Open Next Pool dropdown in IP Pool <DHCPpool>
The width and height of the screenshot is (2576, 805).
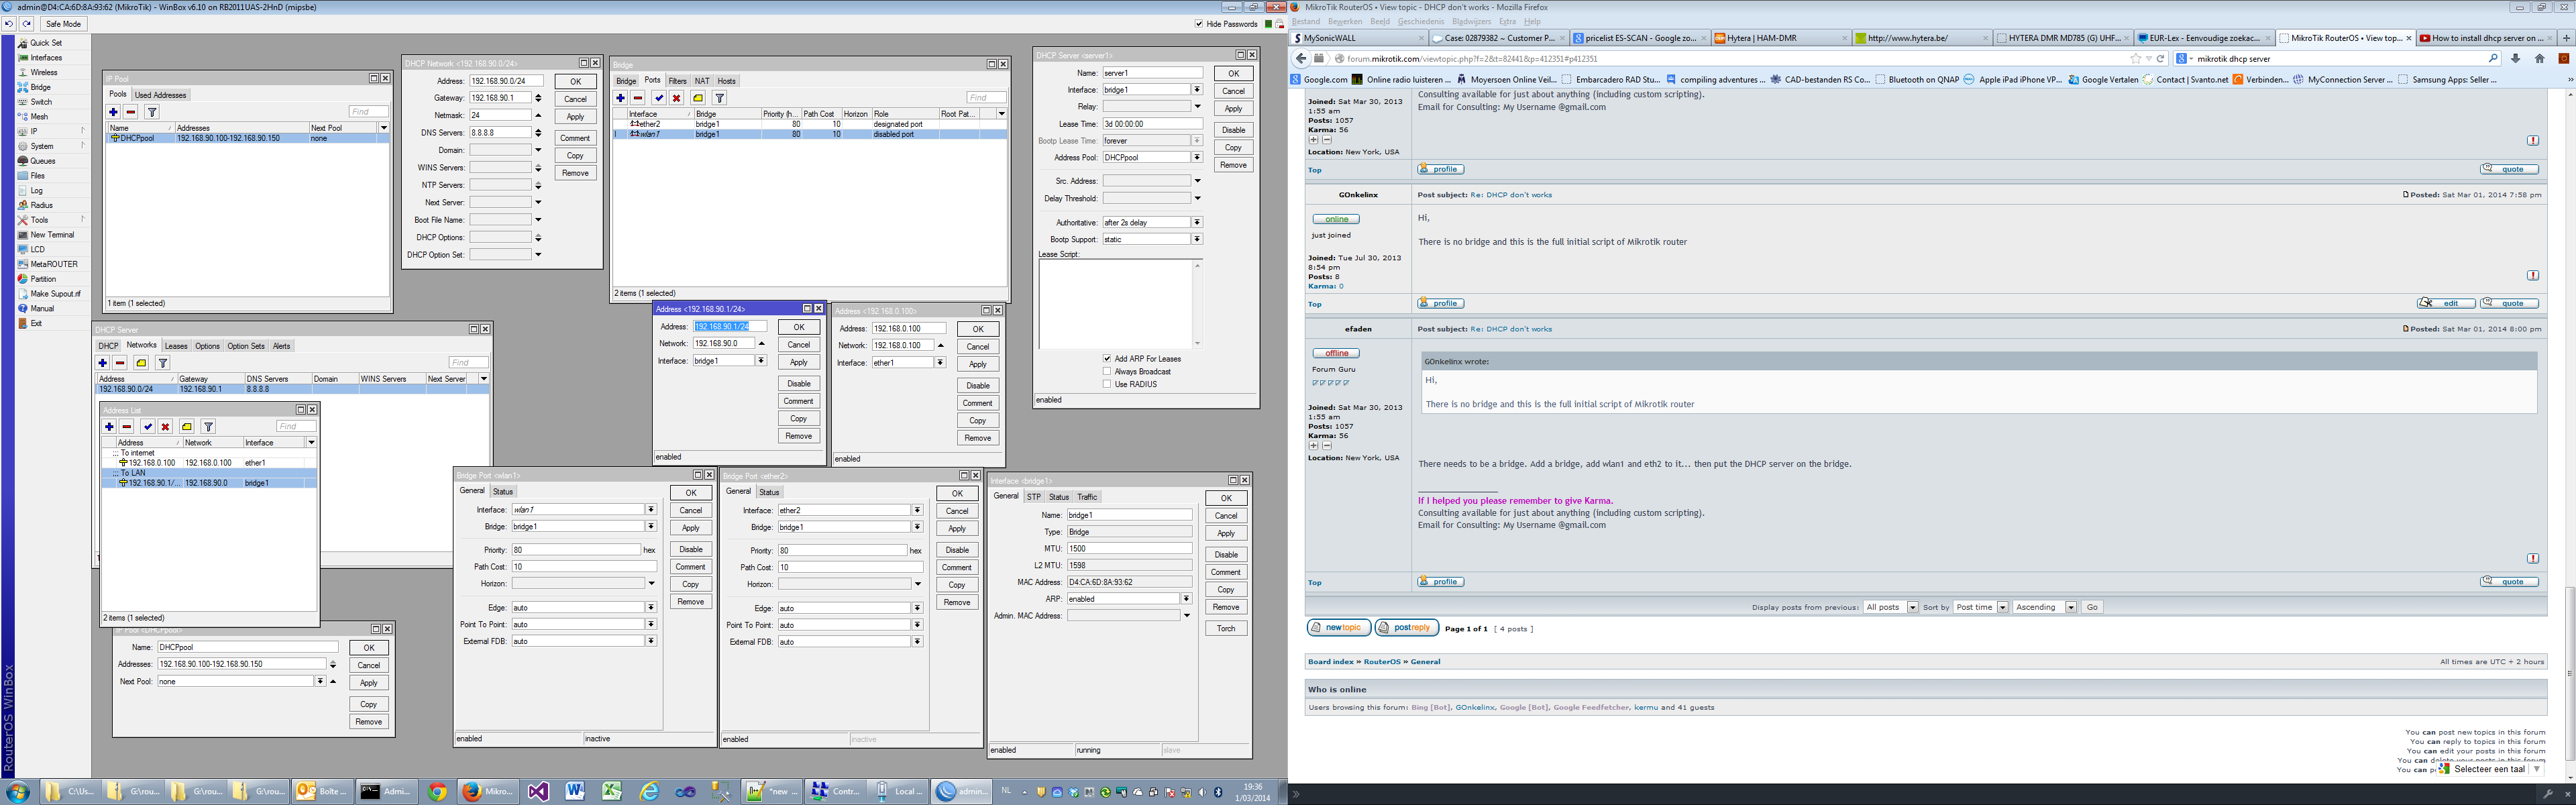[320, 682]
